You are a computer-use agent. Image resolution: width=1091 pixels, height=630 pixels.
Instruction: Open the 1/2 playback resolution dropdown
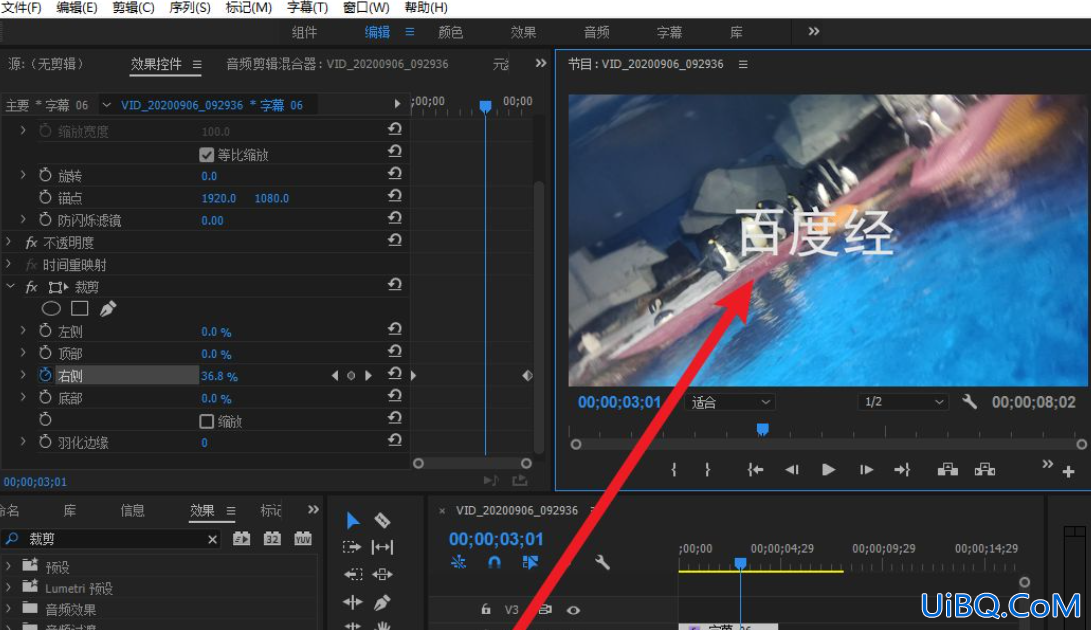coord(902,402)
